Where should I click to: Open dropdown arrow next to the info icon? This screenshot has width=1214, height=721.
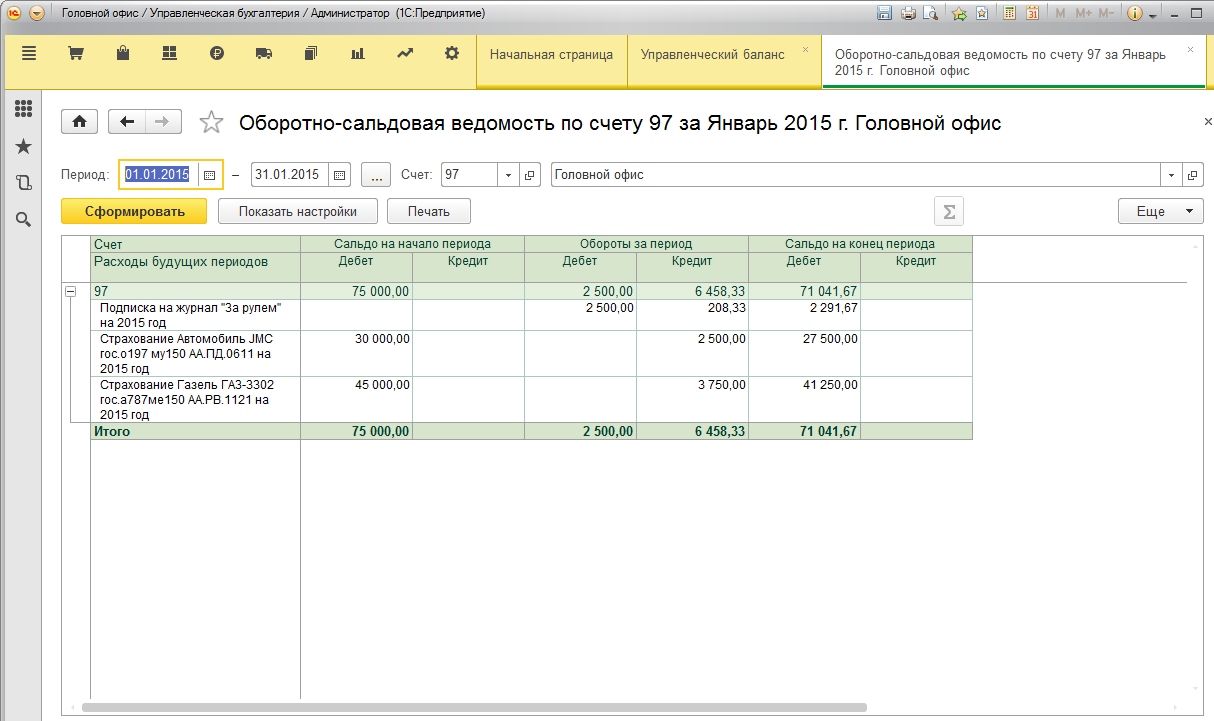pos(1153,15)
